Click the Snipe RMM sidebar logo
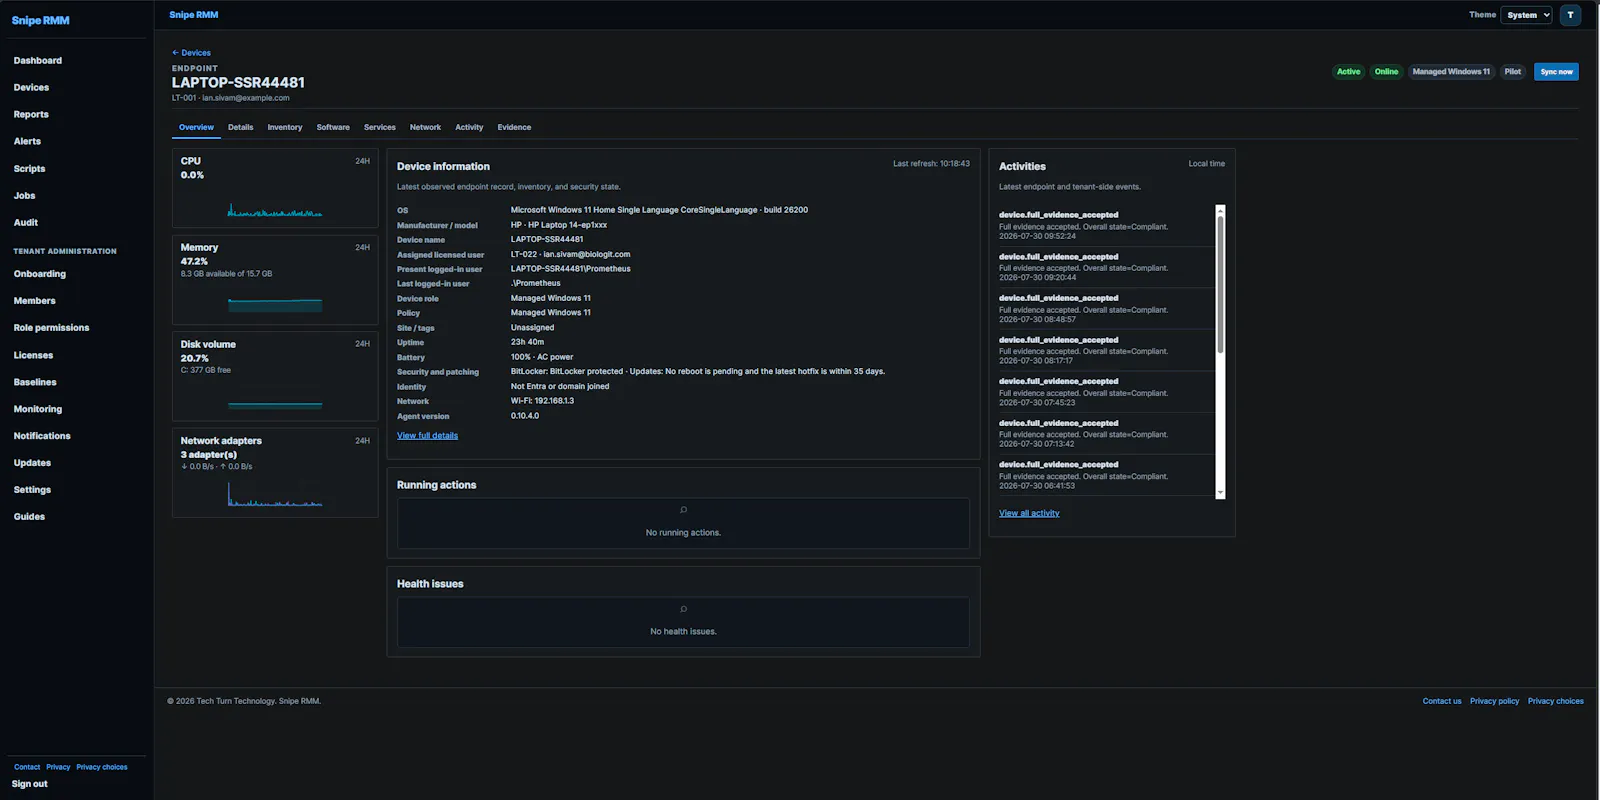The width and height of the screenshot is (1600, 800). coord(41,20)
